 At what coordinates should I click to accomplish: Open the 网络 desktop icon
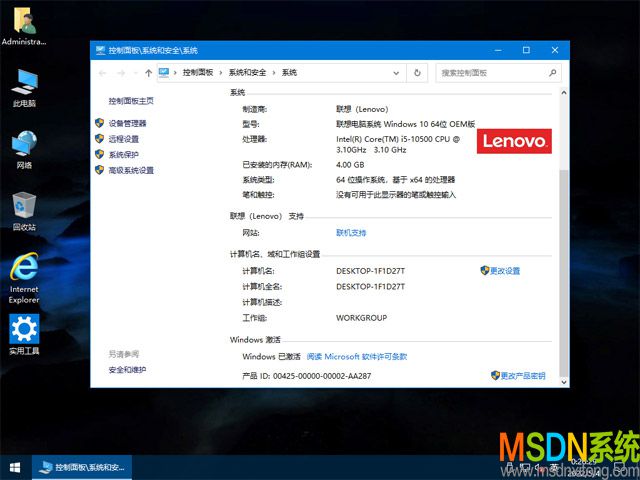24,149
